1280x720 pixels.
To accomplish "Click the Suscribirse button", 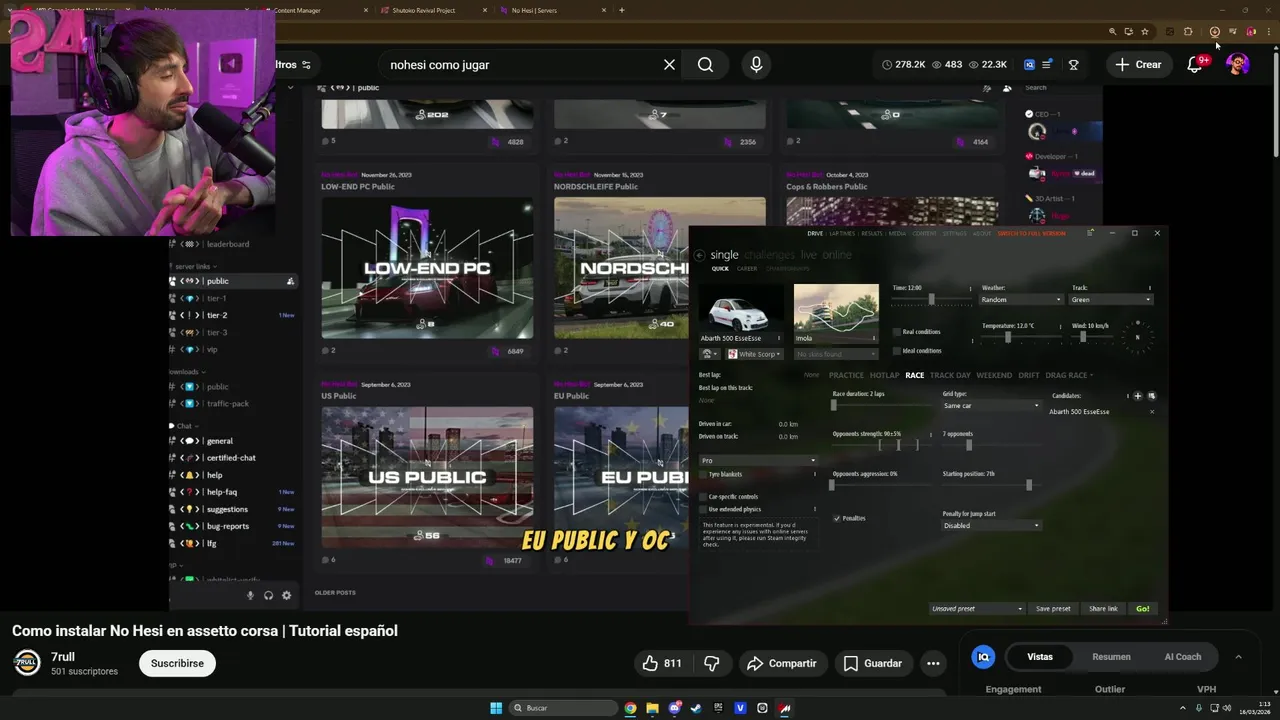I will [x=177, y=663].
